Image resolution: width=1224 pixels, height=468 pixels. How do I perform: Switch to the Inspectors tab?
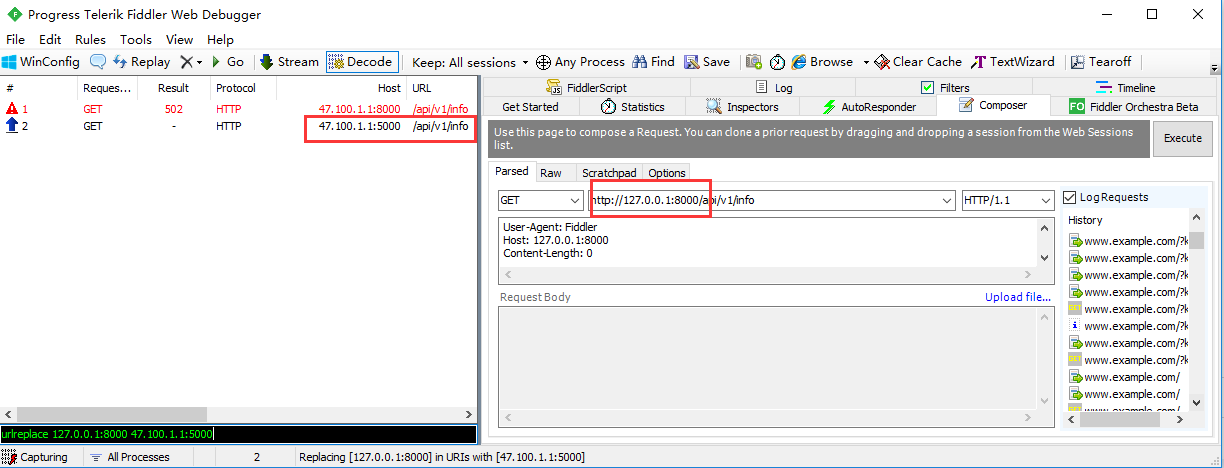[743, 107]
